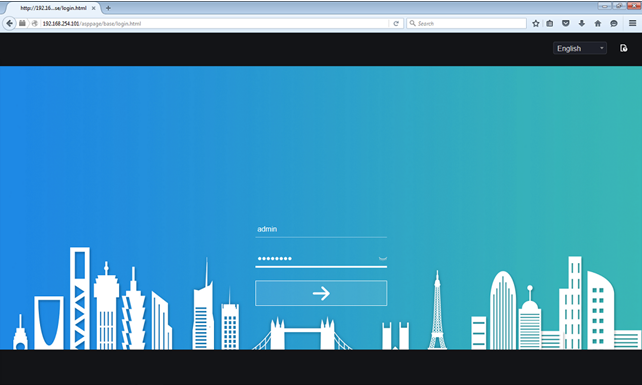Open the bookmarks list clipboard icon
642x385 pixels.
pyautogui.click(x=550, y=23)
